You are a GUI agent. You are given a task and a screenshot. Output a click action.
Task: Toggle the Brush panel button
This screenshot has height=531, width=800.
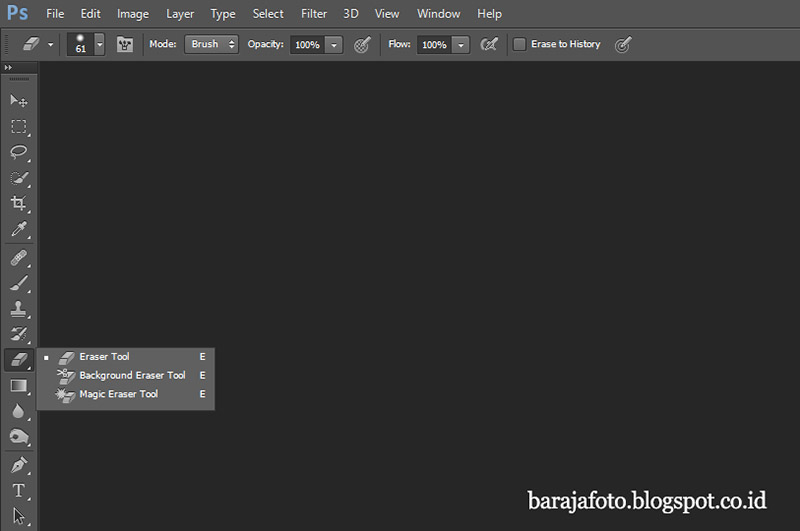point(124,44)
